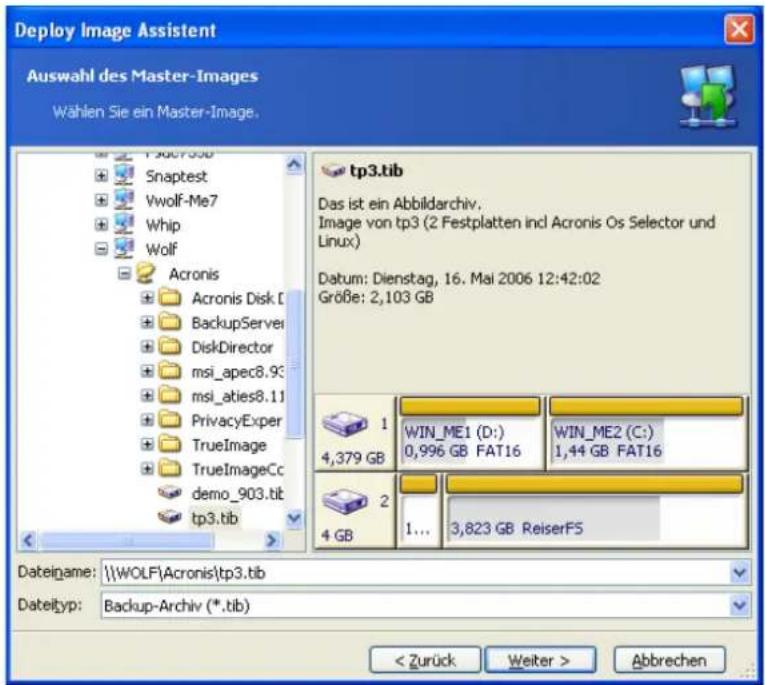
Task: Select demo_903.tib in the file tree
Action: pyautogui.click(x=237, y=494)
